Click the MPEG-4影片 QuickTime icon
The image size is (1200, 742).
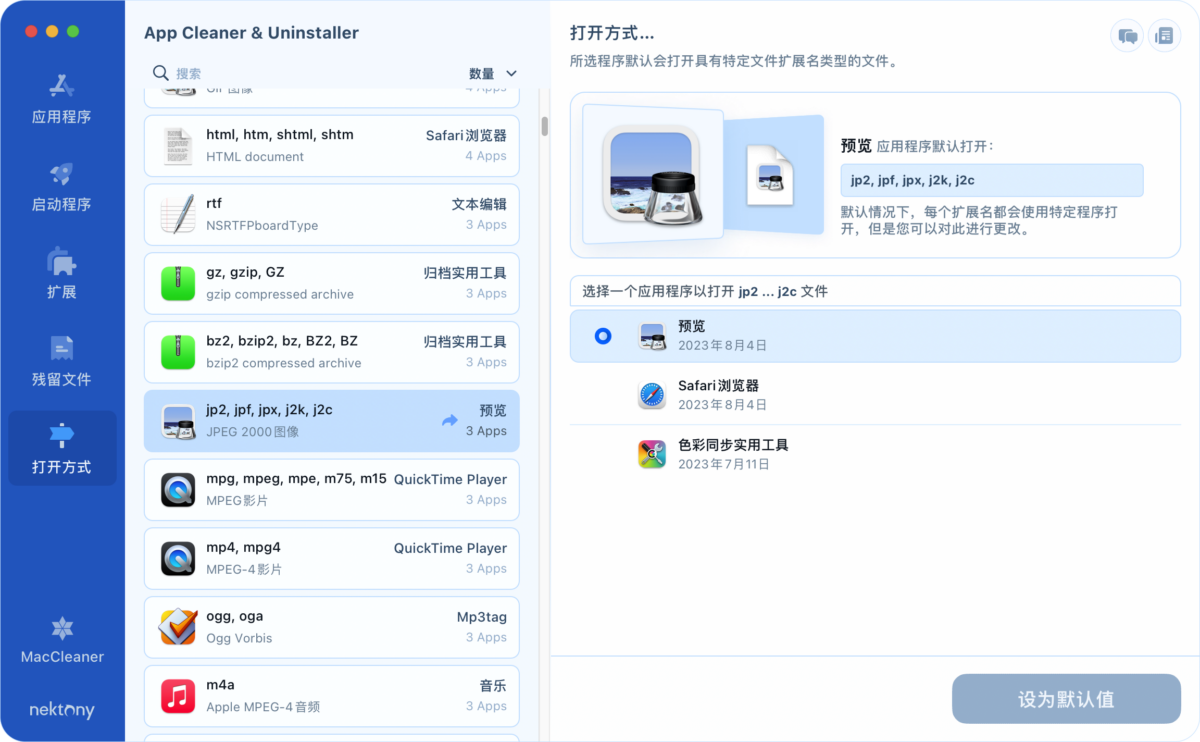click(x=178, y=558)
